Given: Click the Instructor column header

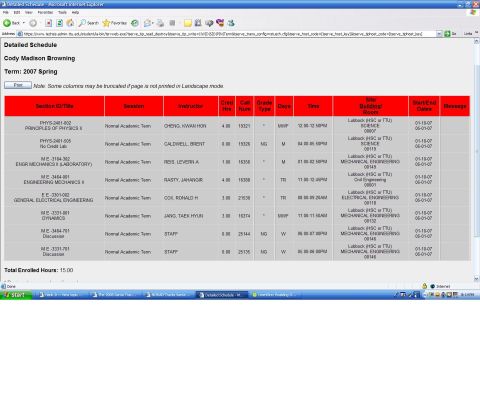Looking at the screenshot, I should pyautogui.click(x=191, y=106).
